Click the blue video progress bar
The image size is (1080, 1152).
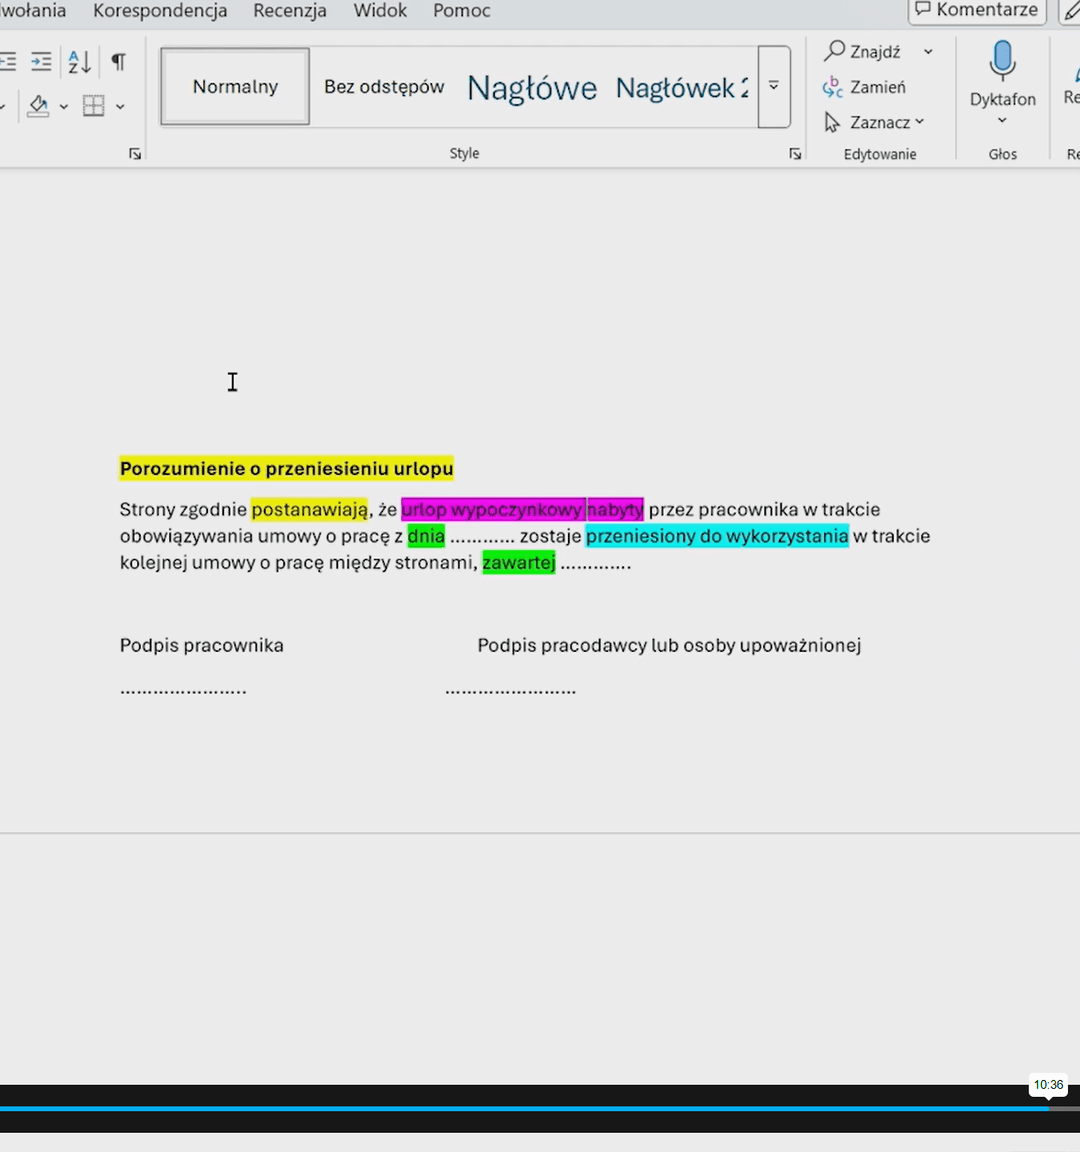(x=520, y=1108)
